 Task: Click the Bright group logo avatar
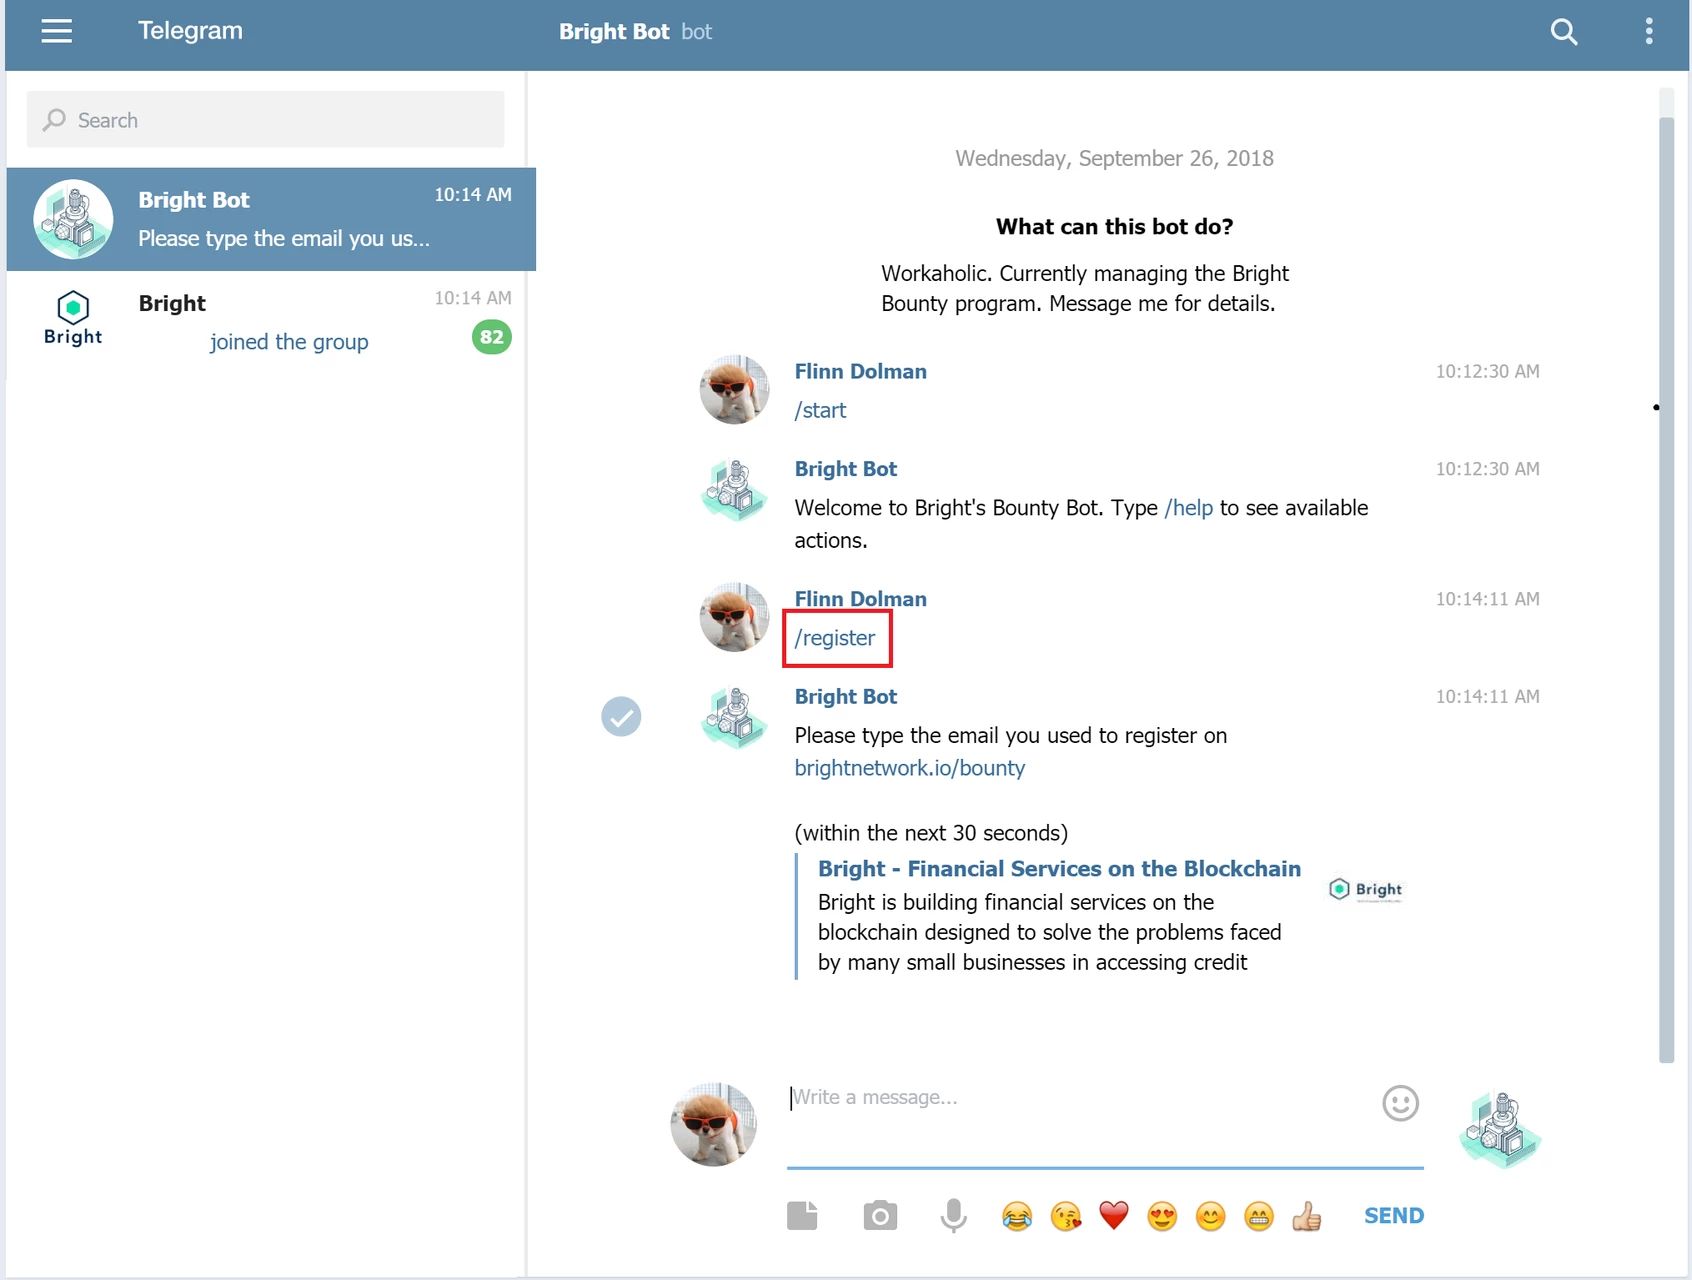[73, 318]
